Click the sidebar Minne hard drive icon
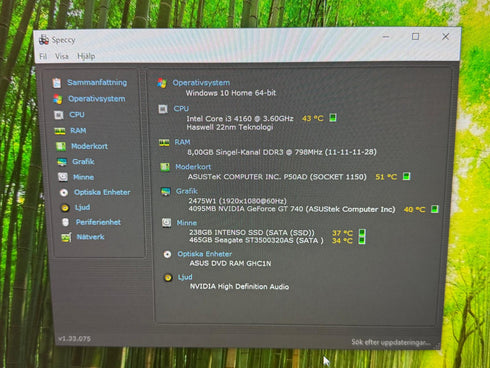This screenshot has height=368, width=490. tap(63, 177)
